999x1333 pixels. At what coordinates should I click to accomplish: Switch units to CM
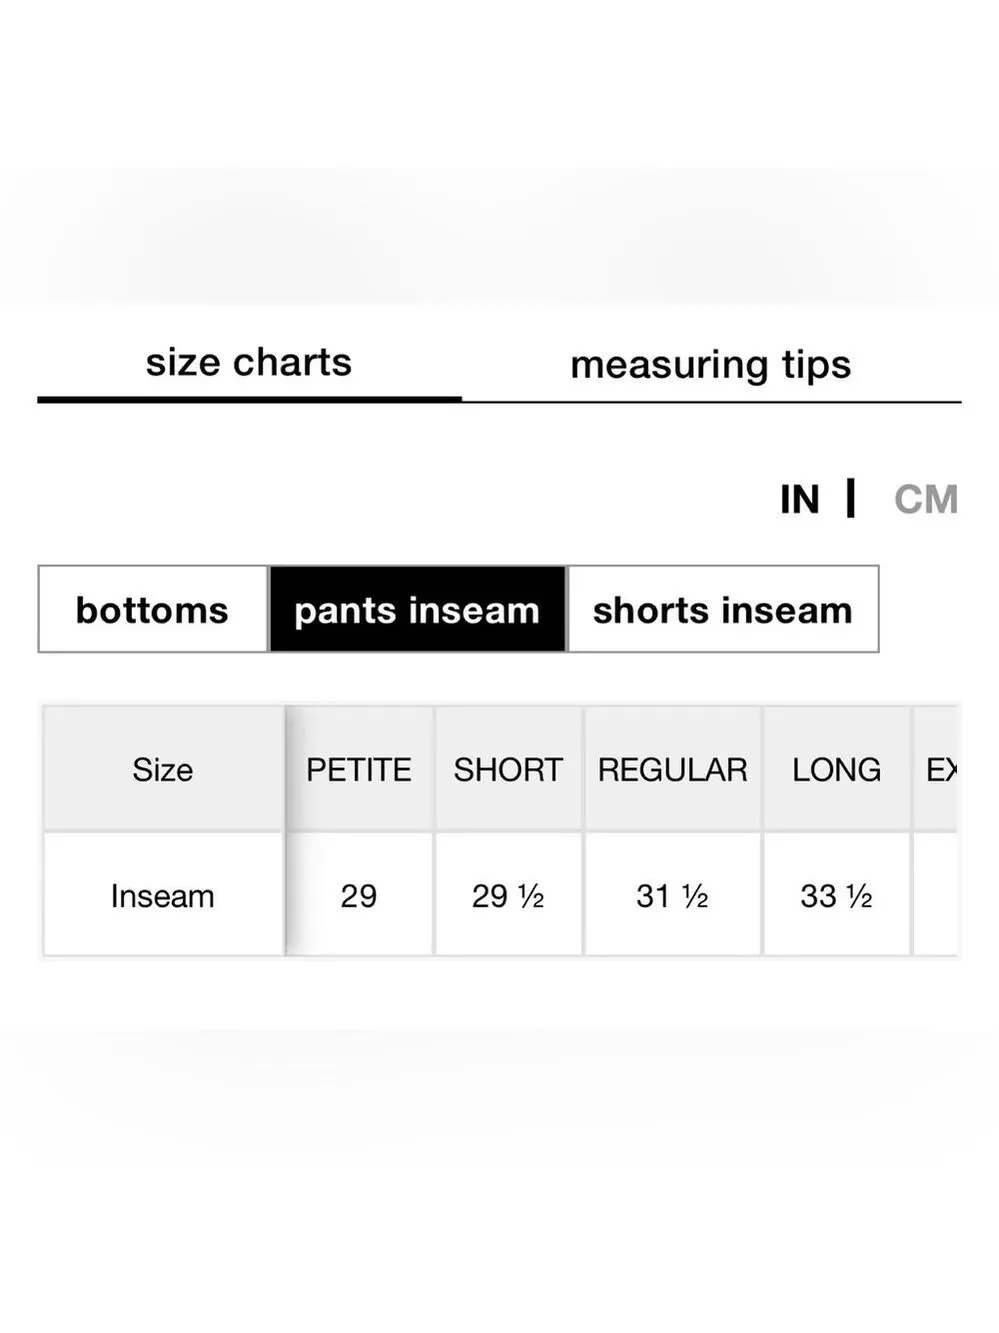(925, 499)
